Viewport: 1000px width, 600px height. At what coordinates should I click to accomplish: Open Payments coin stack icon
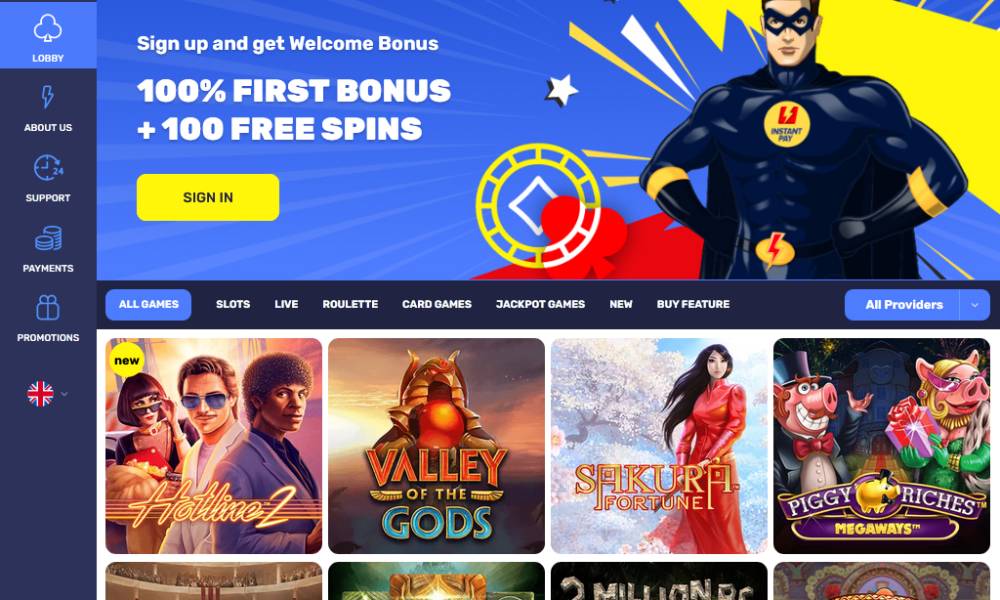pos(48,238)
